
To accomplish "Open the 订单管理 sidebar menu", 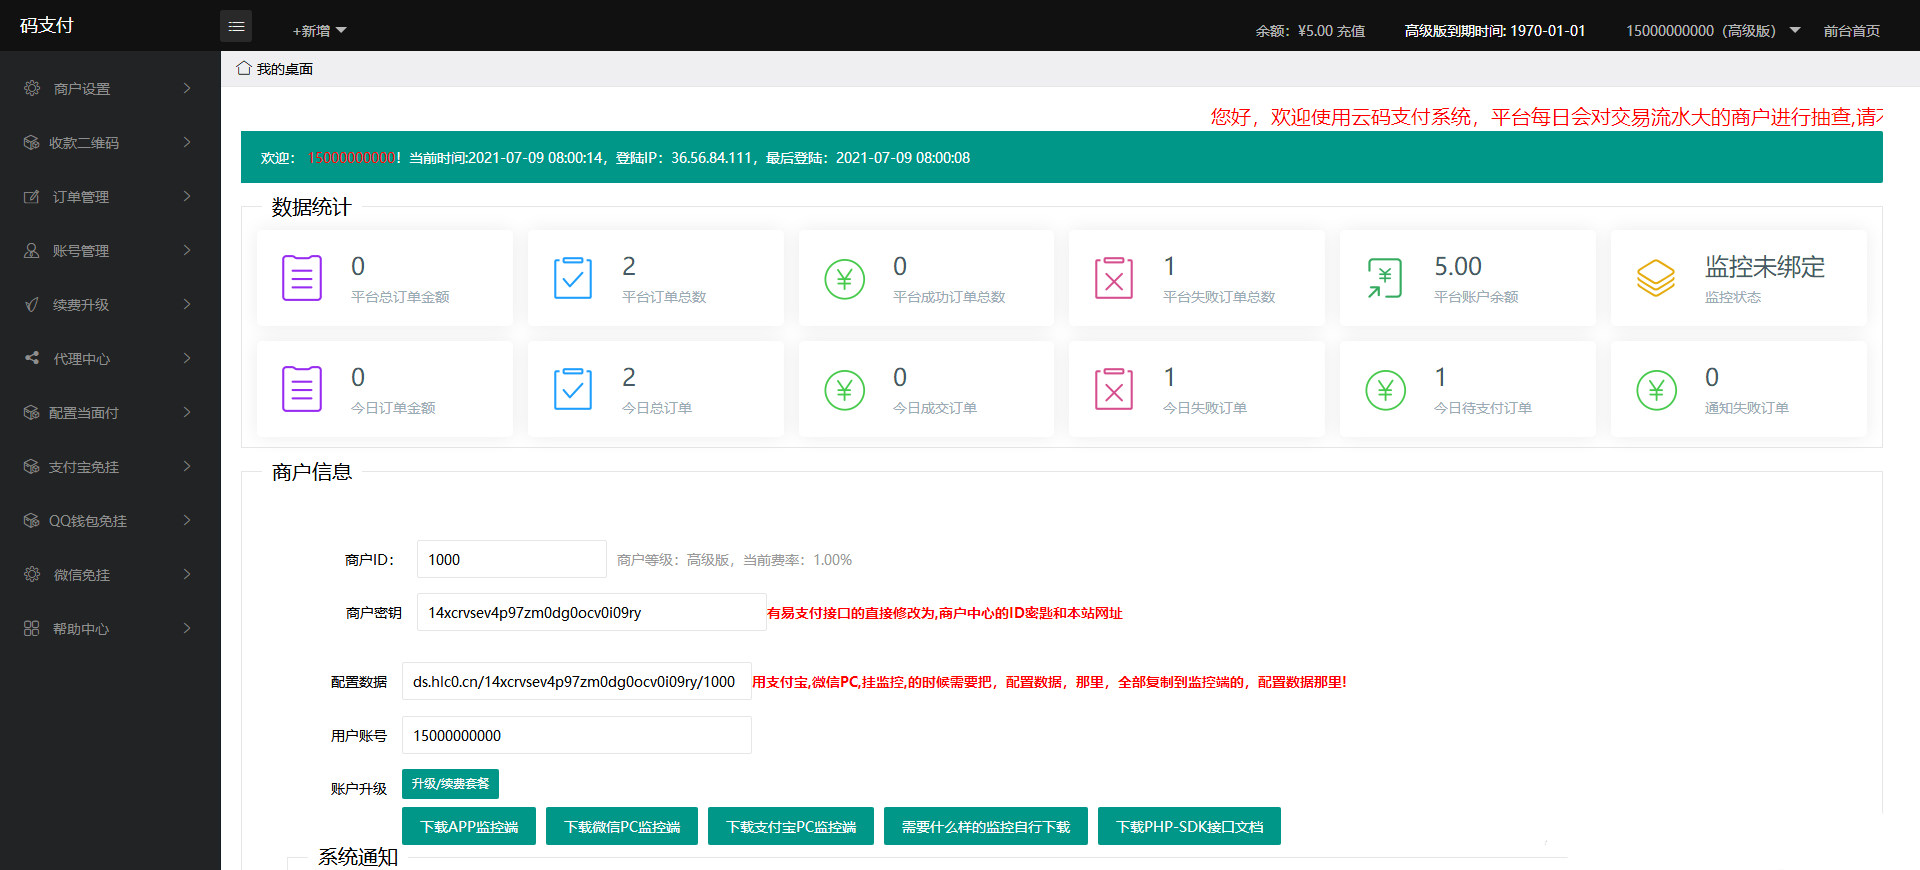I will point(110,196).
